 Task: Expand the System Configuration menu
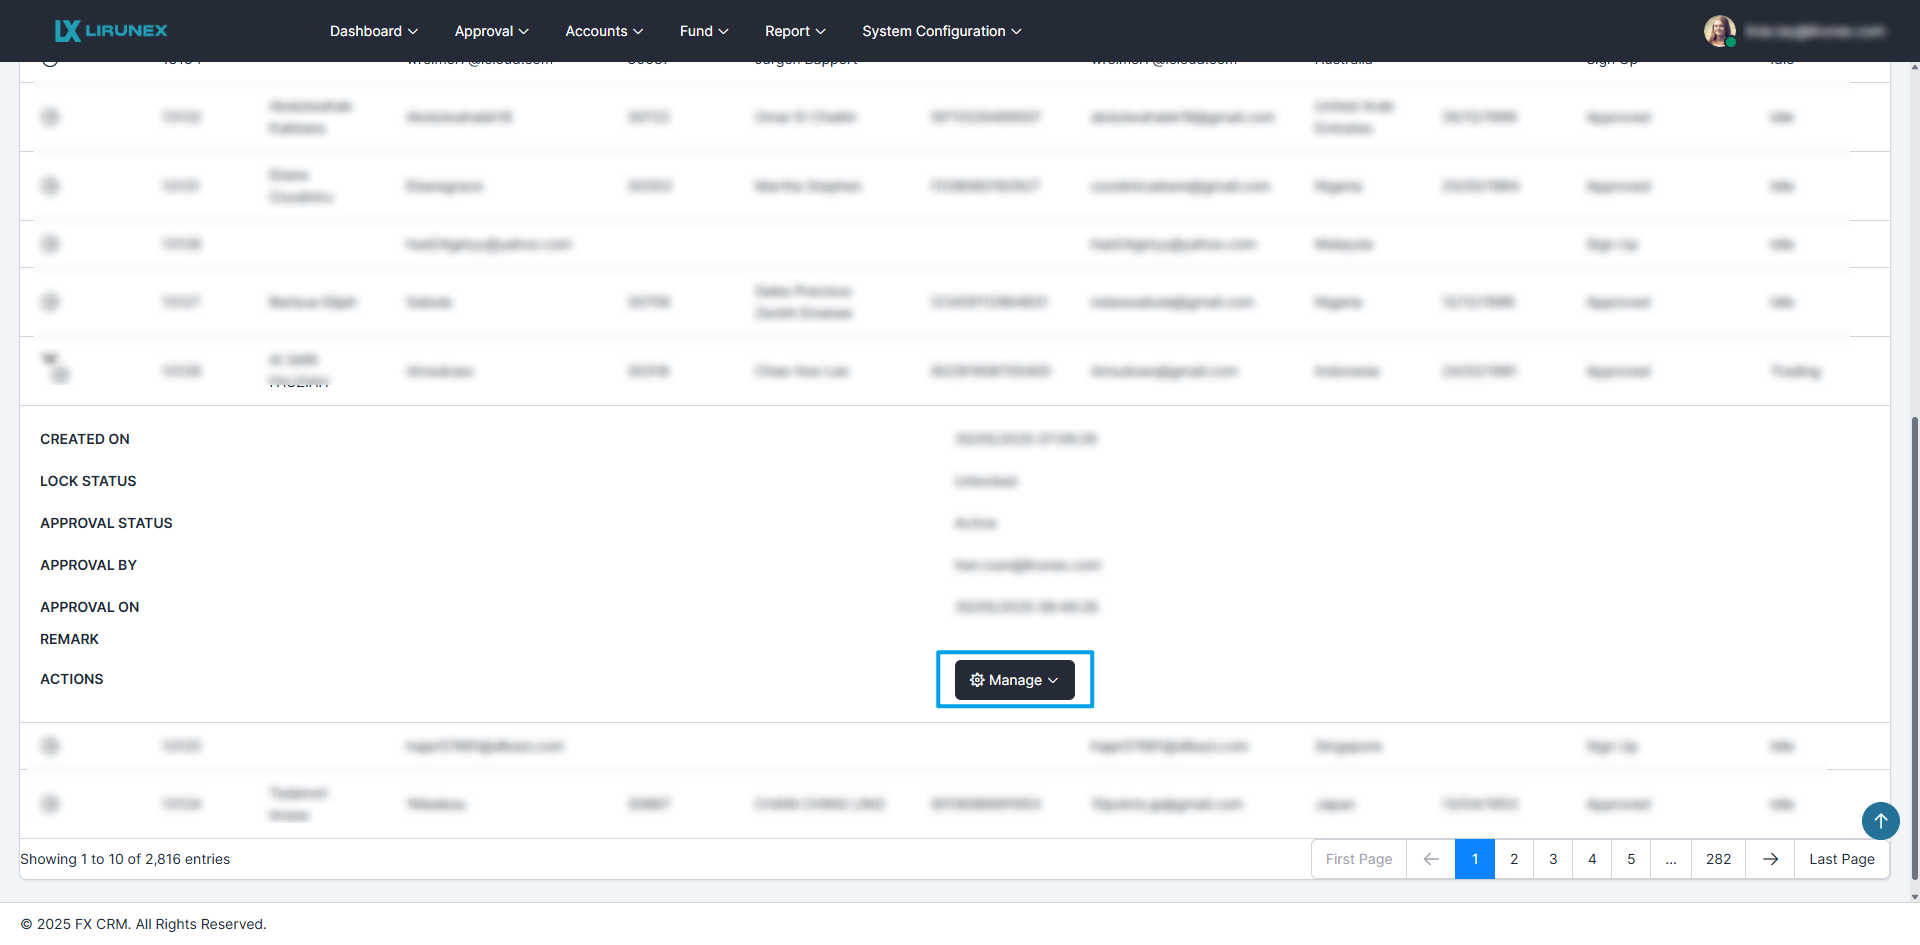[x=941, y=31]
